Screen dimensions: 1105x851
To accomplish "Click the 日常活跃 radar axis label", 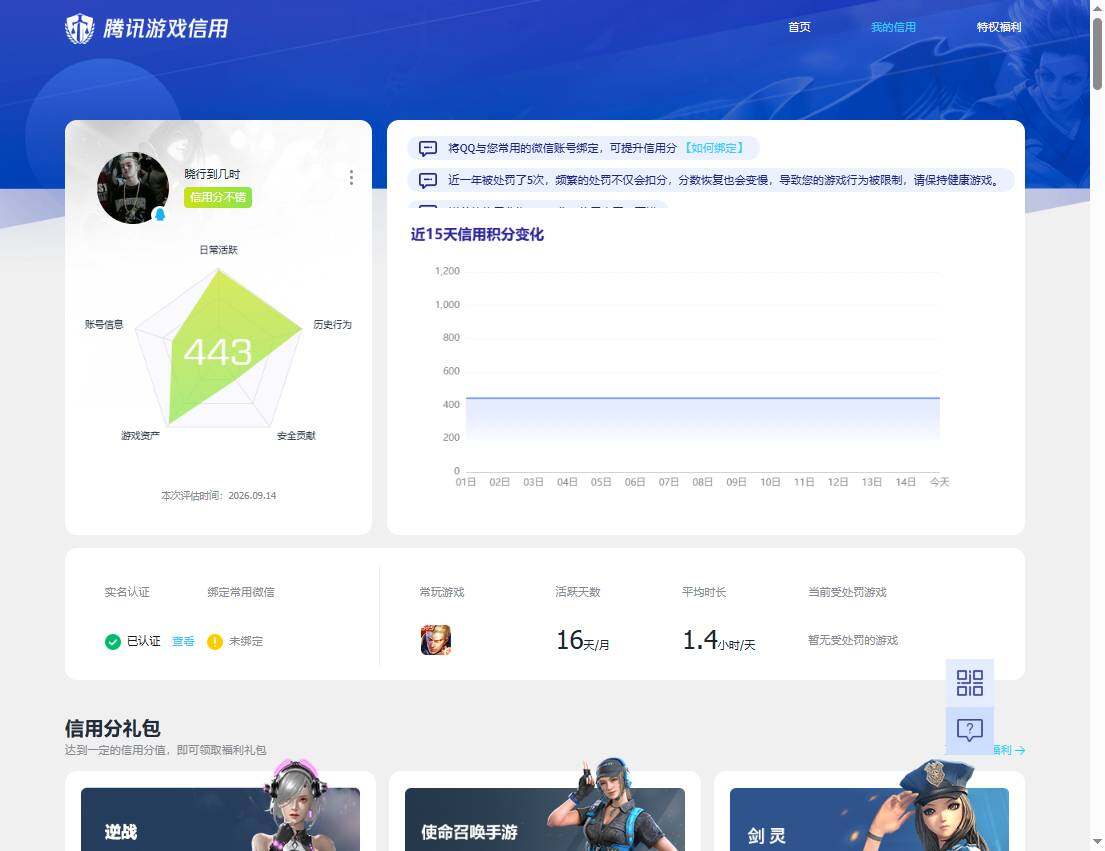I will pos(218,249).
